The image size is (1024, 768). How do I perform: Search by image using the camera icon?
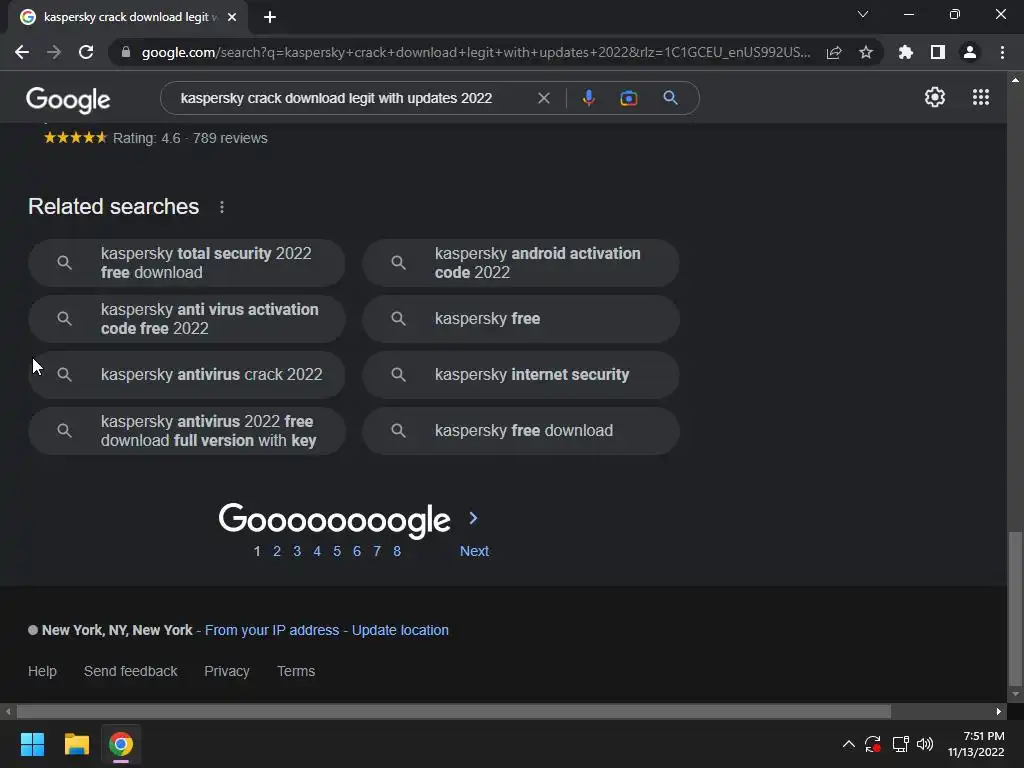(x=628, y=98)
